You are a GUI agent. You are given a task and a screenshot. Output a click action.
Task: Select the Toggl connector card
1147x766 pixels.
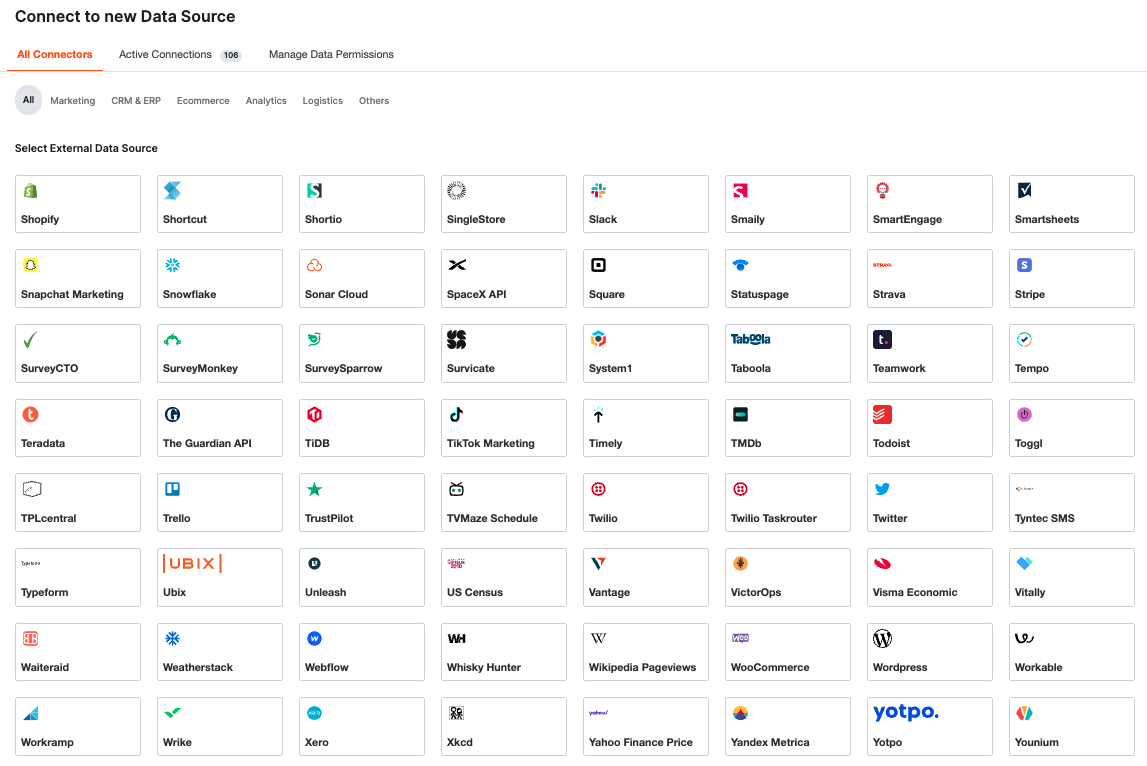click(x=1071, y=428)
